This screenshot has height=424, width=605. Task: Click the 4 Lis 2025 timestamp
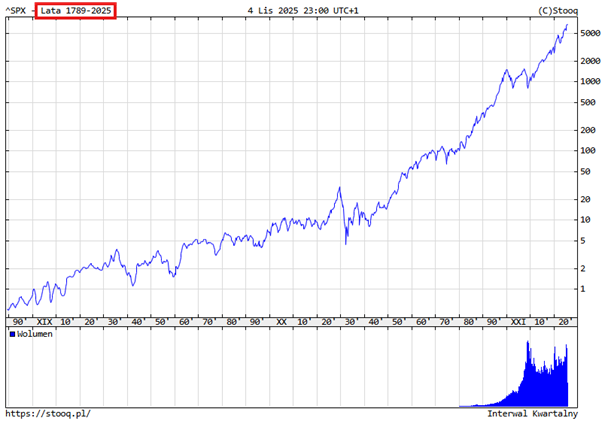pos(303,10)
